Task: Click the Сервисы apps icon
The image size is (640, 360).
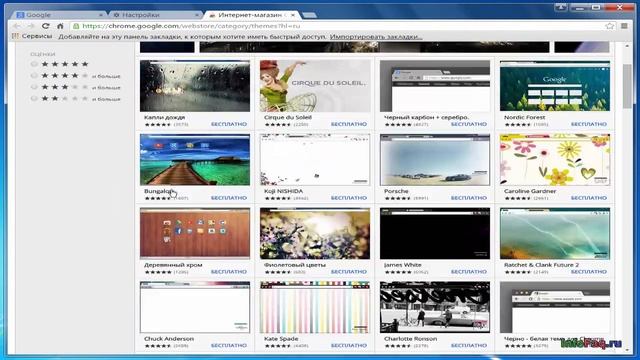Action: (x=16, y=36)
